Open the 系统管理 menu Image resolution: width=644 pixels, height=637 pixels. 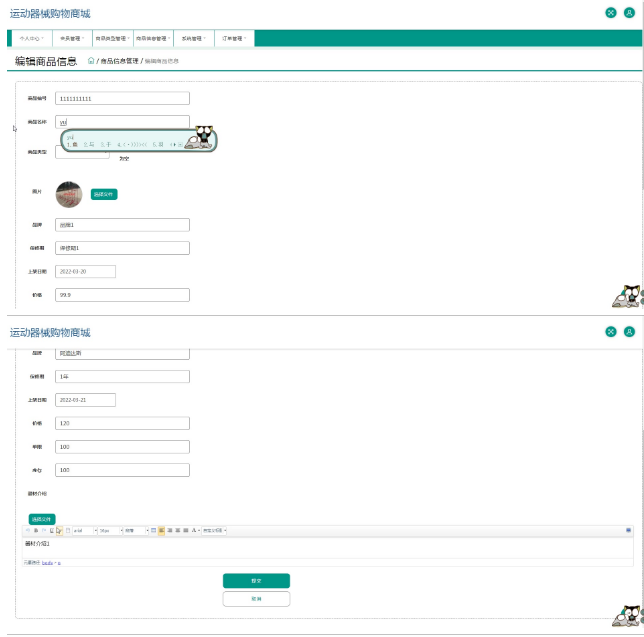pyautogui.click(x=193, y=38)
